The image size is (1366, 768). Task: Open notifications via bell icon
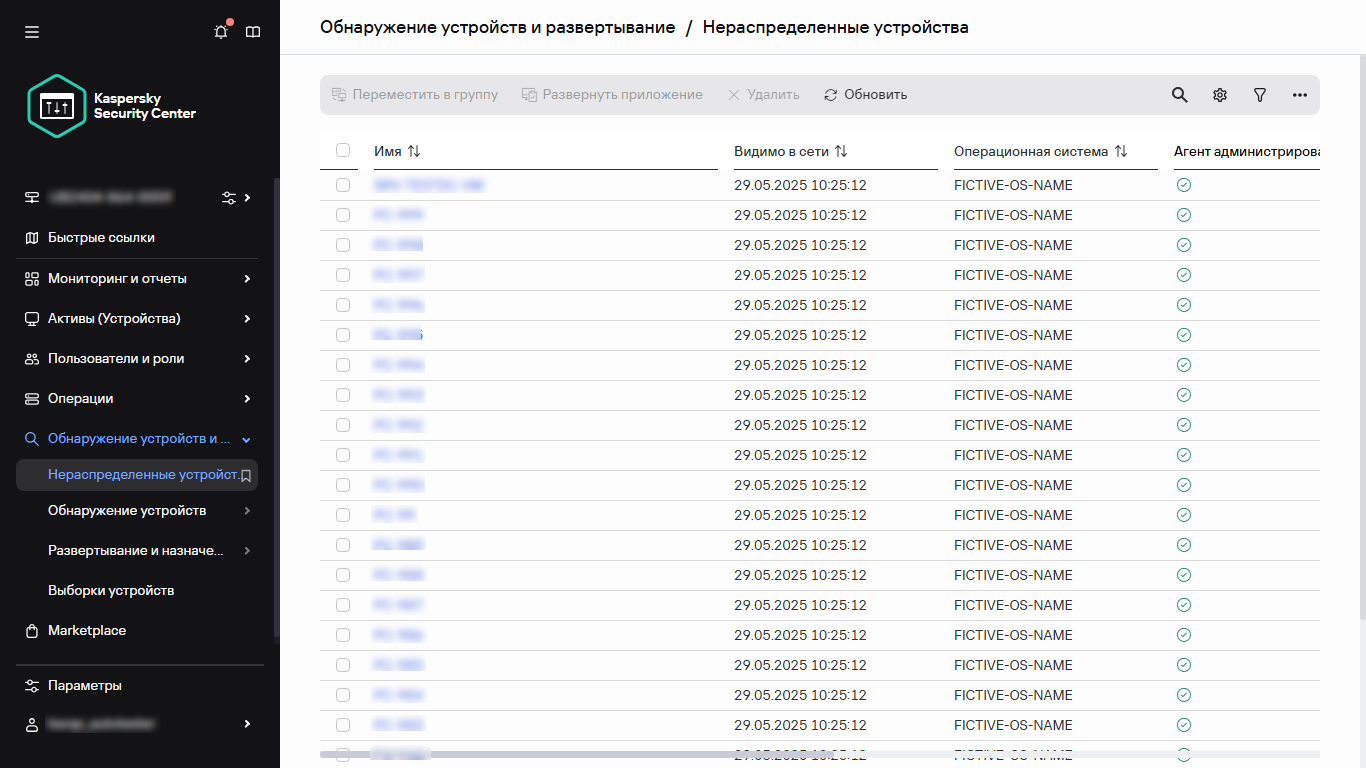tap(220, 31)
